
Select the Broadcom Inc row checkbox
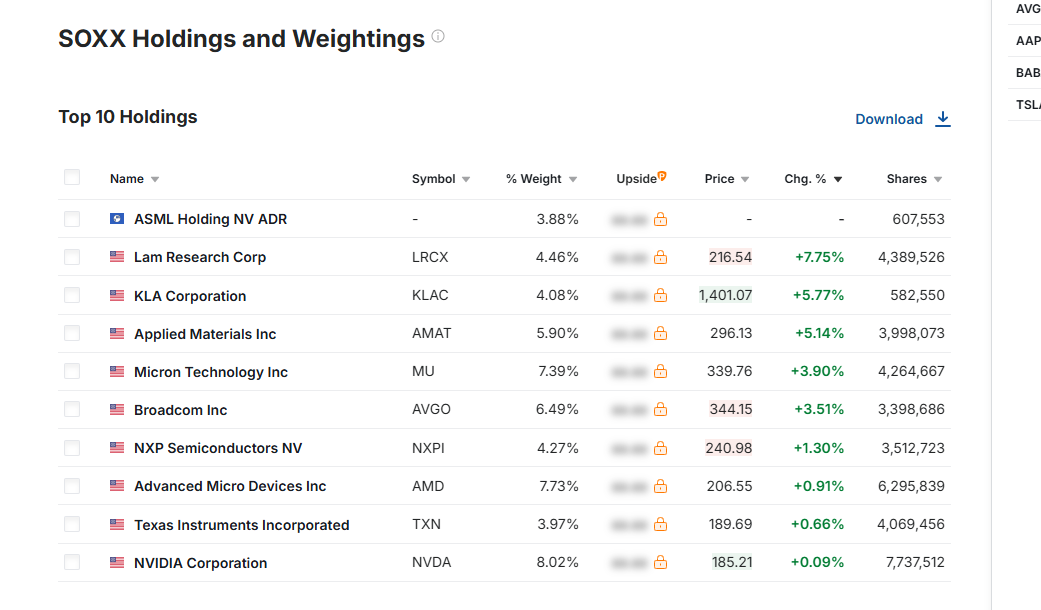click(x=72, y=409)
